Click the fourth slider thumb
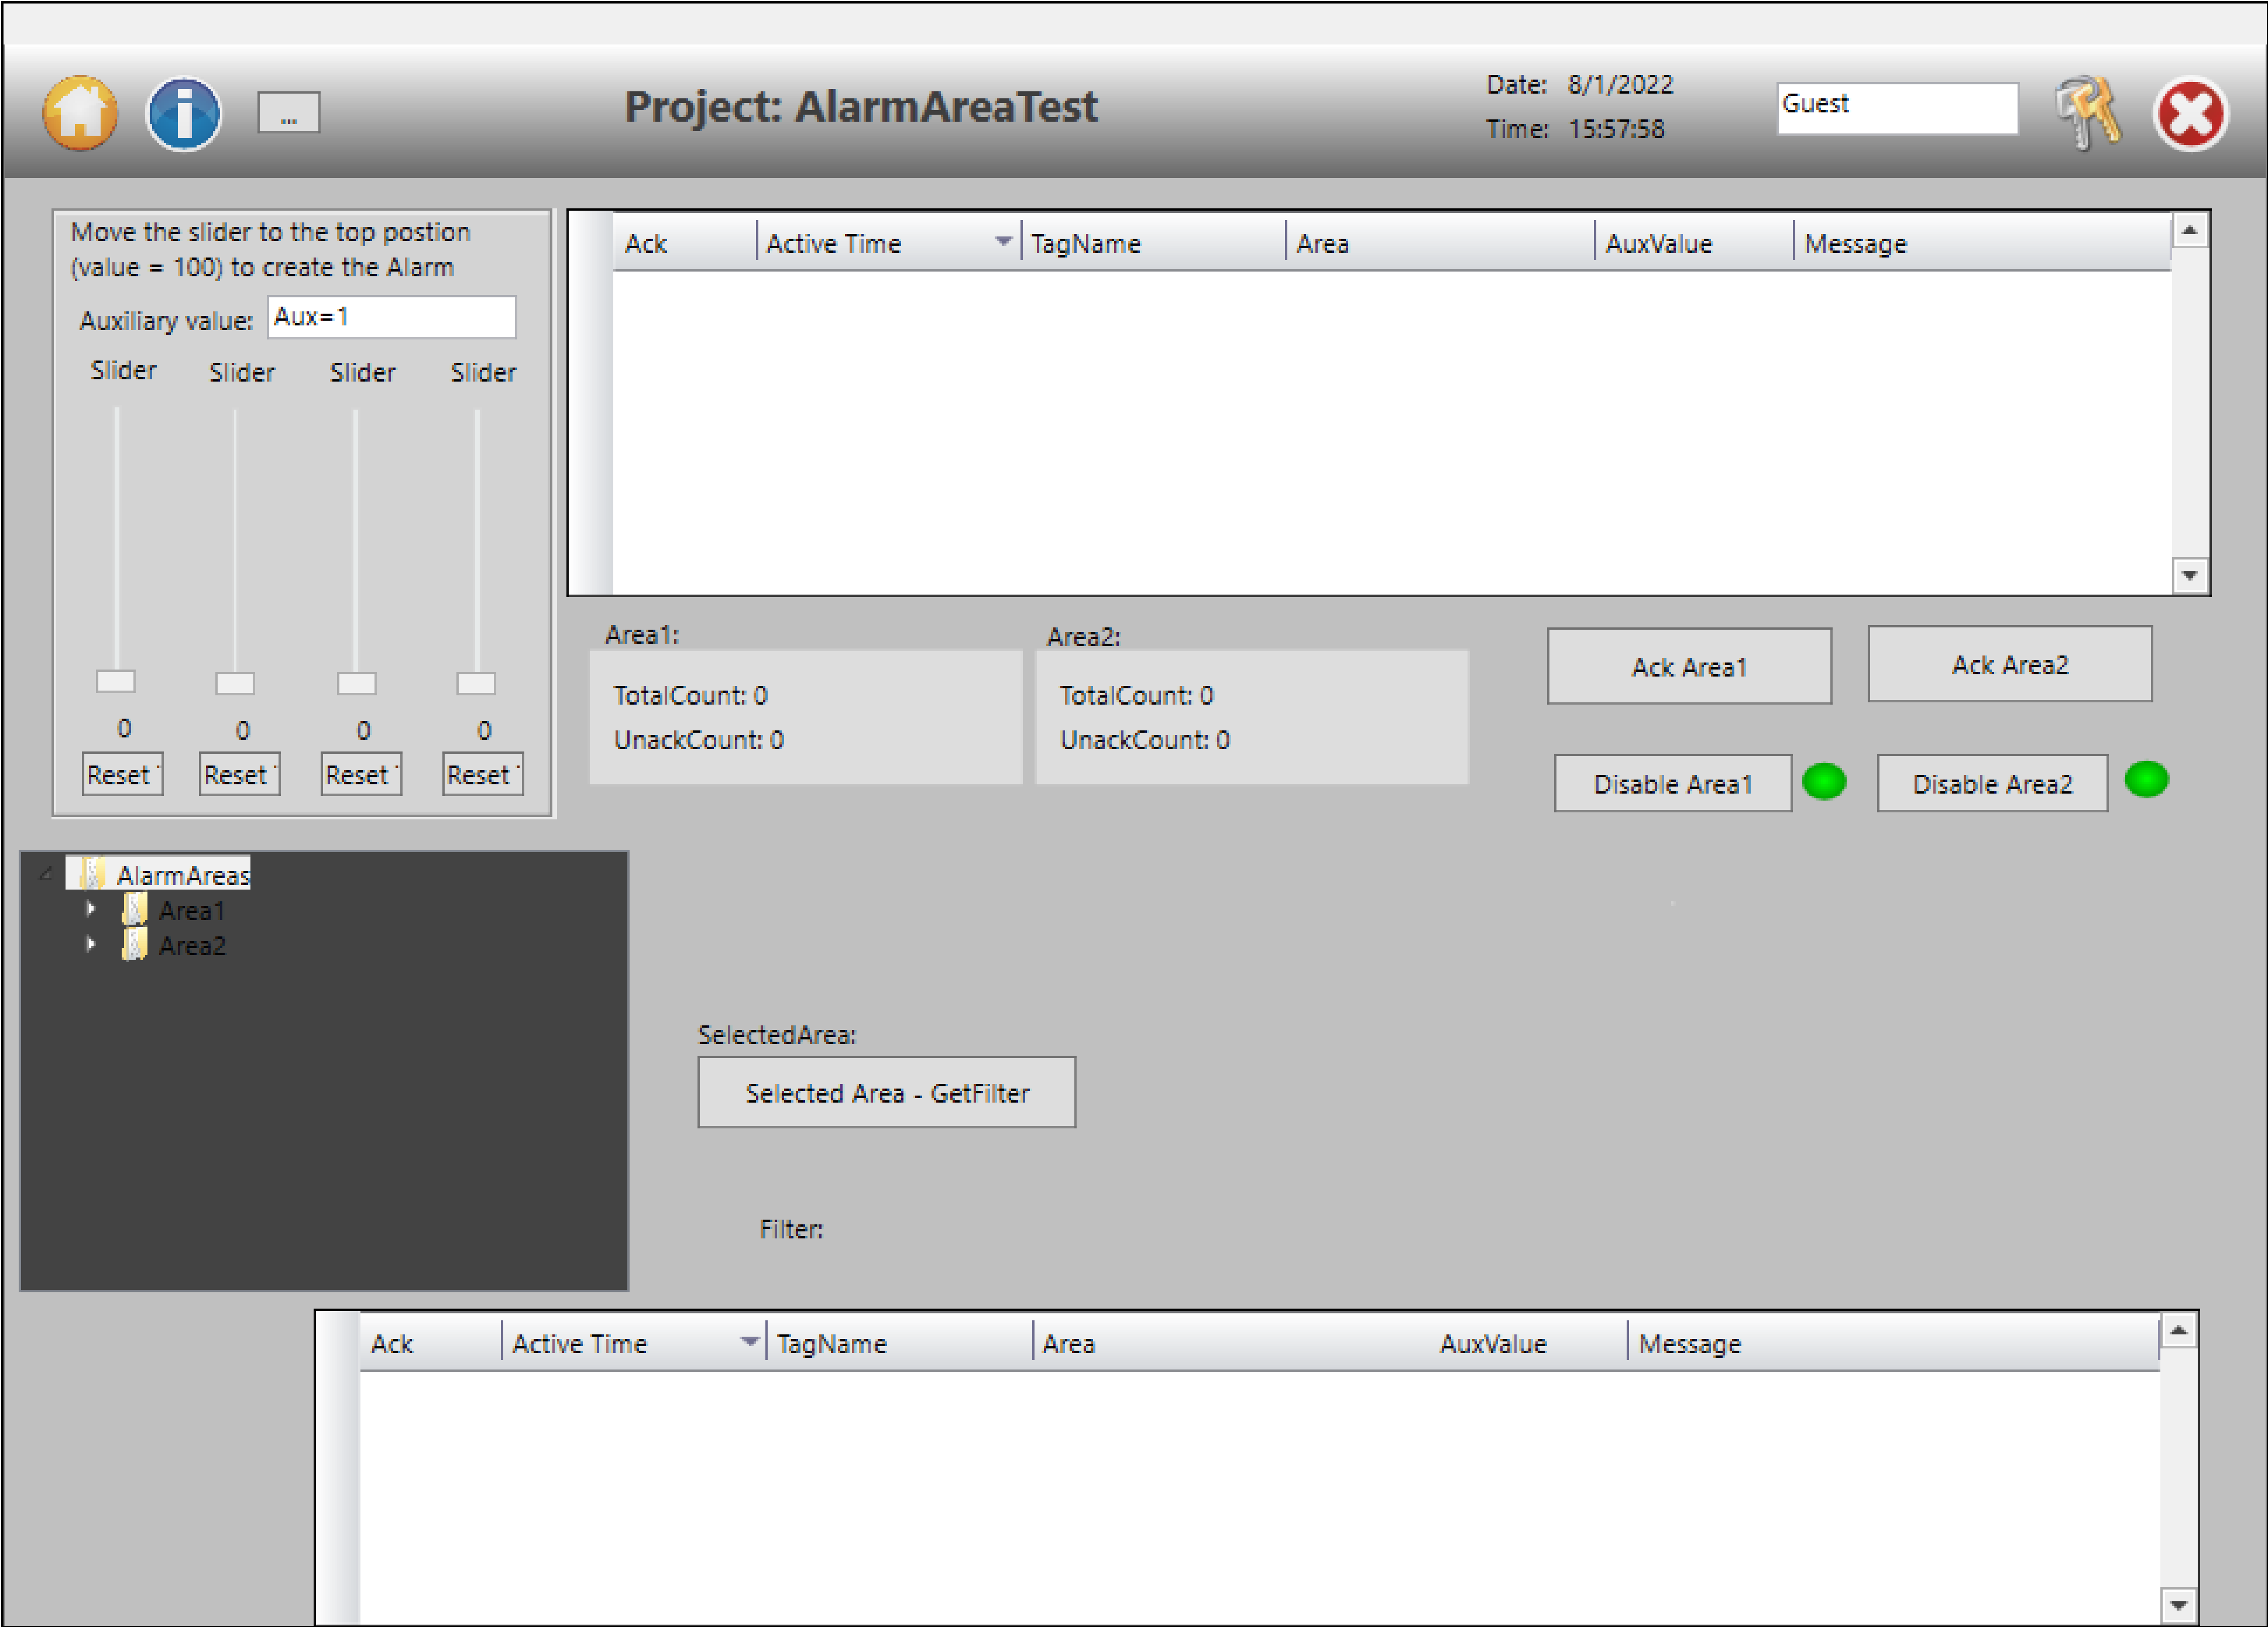Screen dimensions: 2268x1627 pyautogui.click(x=477, y=683)
